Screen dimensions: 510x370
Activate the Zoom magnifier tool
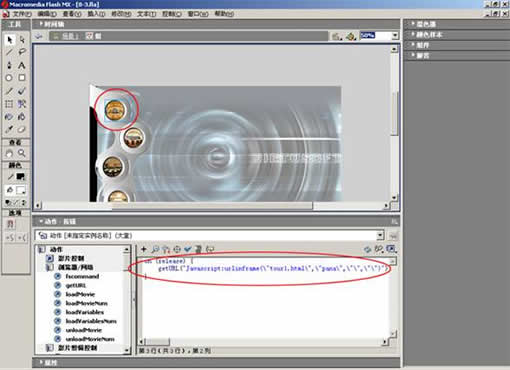(22, 153)
